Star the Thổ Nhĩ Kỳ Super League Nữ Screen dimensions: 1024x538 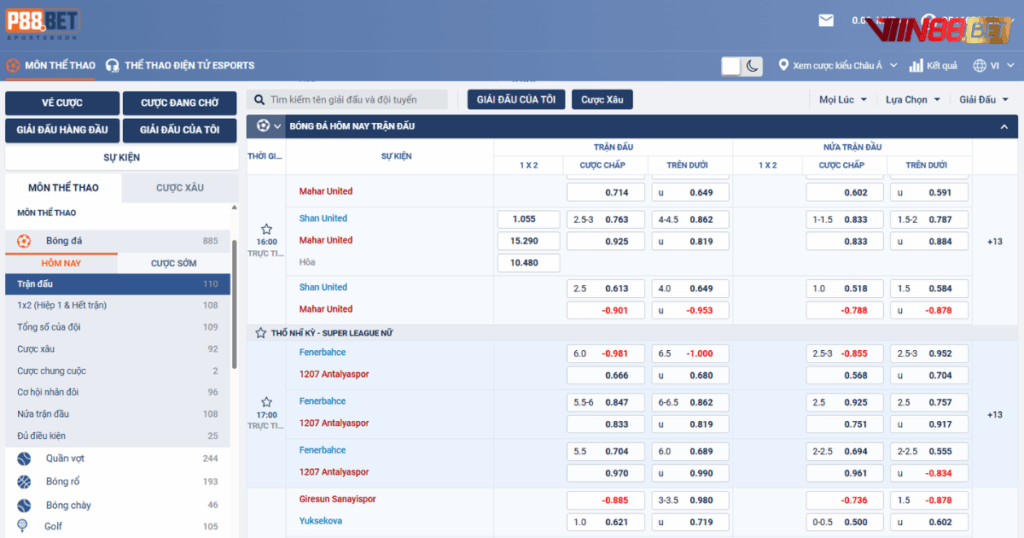(x=261, y=332)
